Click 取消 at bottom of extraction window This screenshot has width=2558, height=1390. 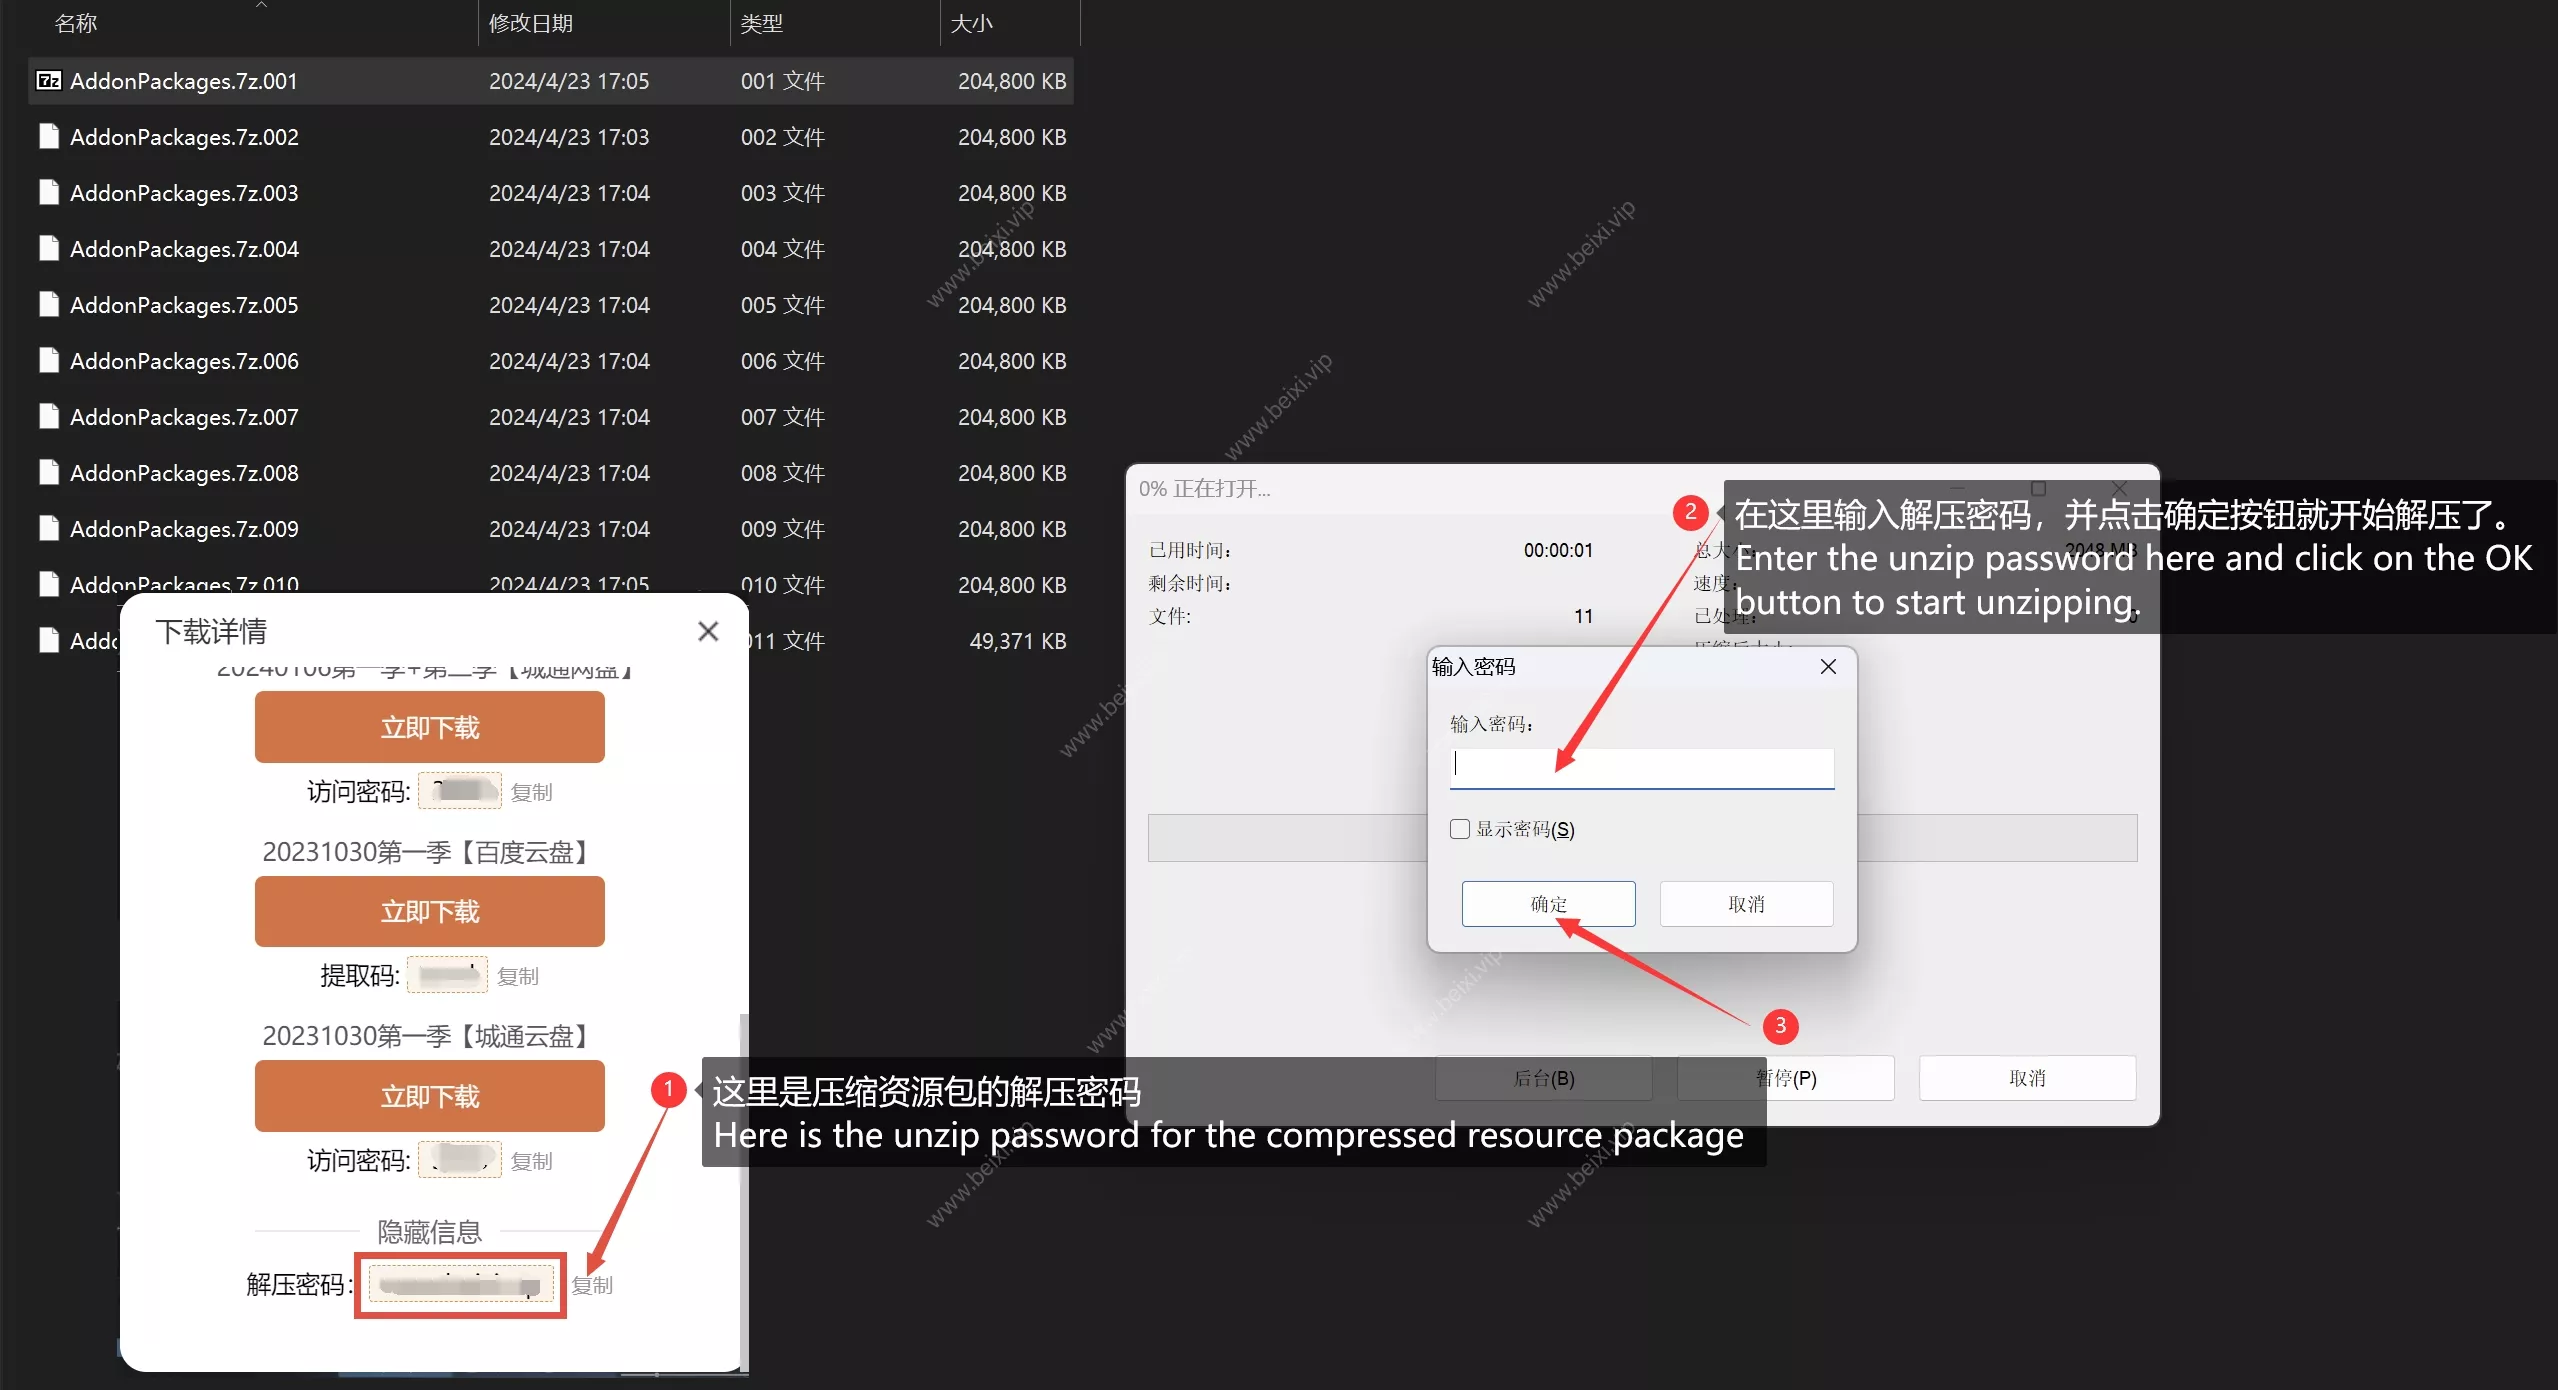(2028, 1078)
